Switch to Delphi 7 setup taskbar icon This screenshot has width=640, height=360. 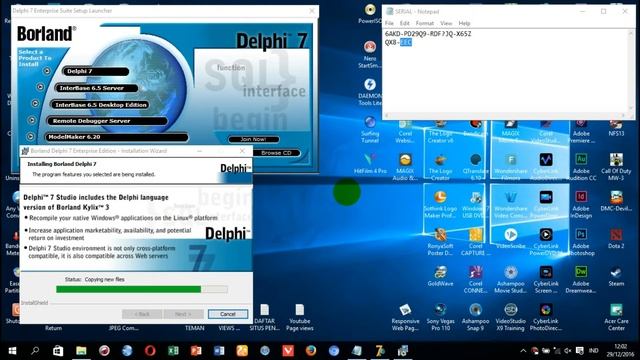[380, 351]
